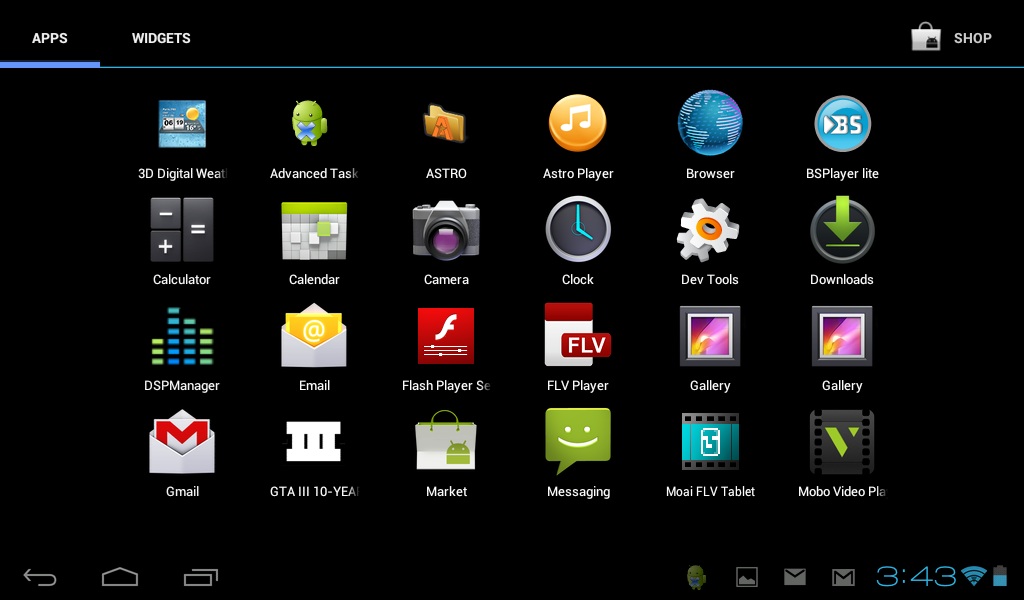Open Dev Tools gear icon

click(708, 230)
